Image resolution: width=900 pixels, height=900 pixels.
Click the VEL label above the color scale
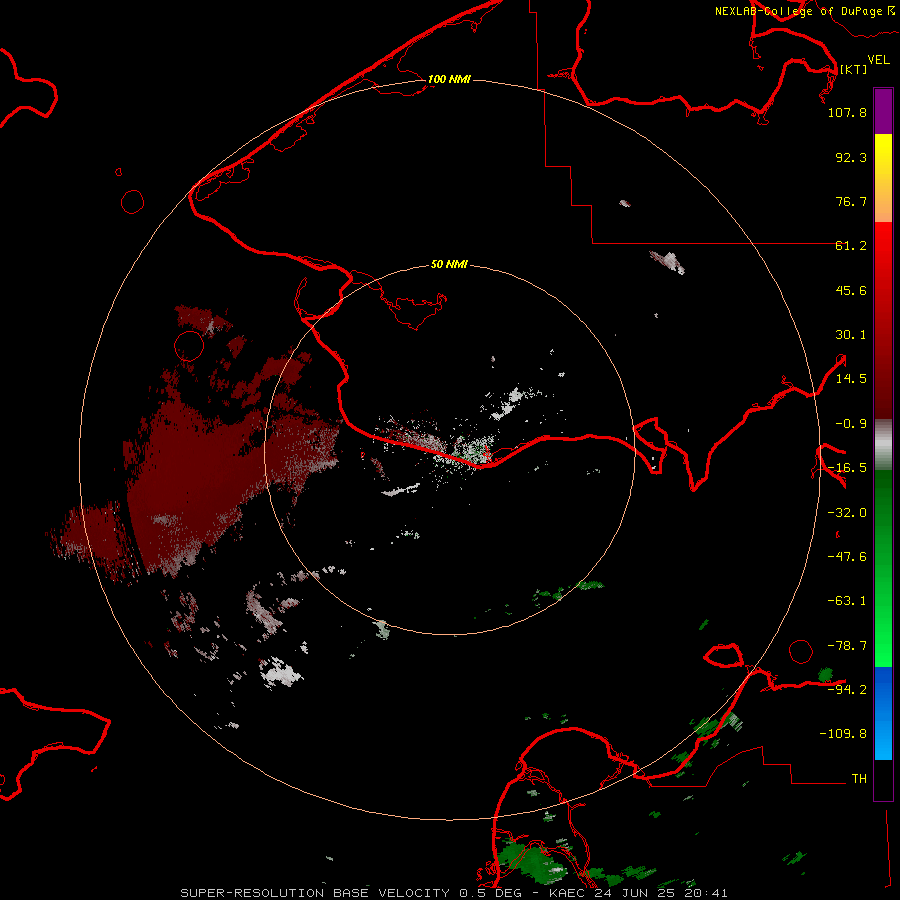[x=878, y=59]
